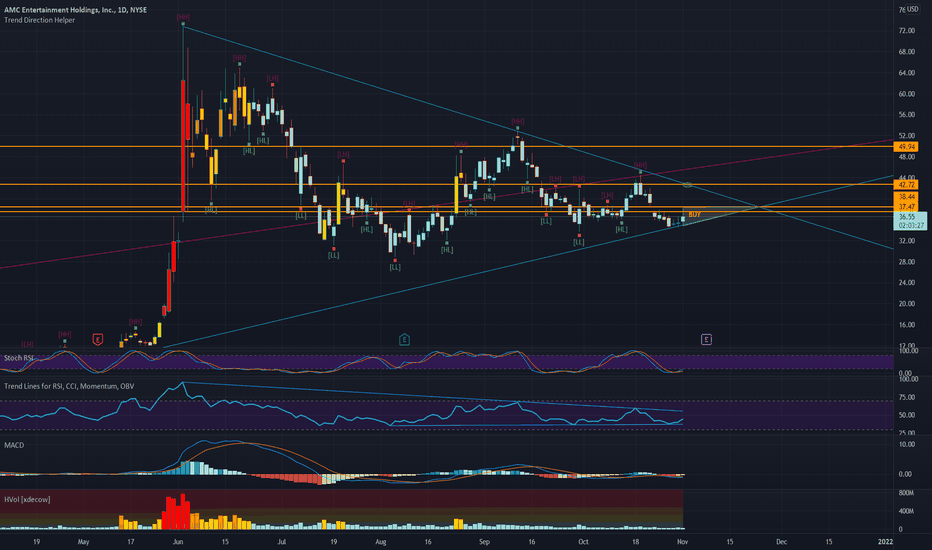Click the 10.00 MACD axis value

click(906, 445)
